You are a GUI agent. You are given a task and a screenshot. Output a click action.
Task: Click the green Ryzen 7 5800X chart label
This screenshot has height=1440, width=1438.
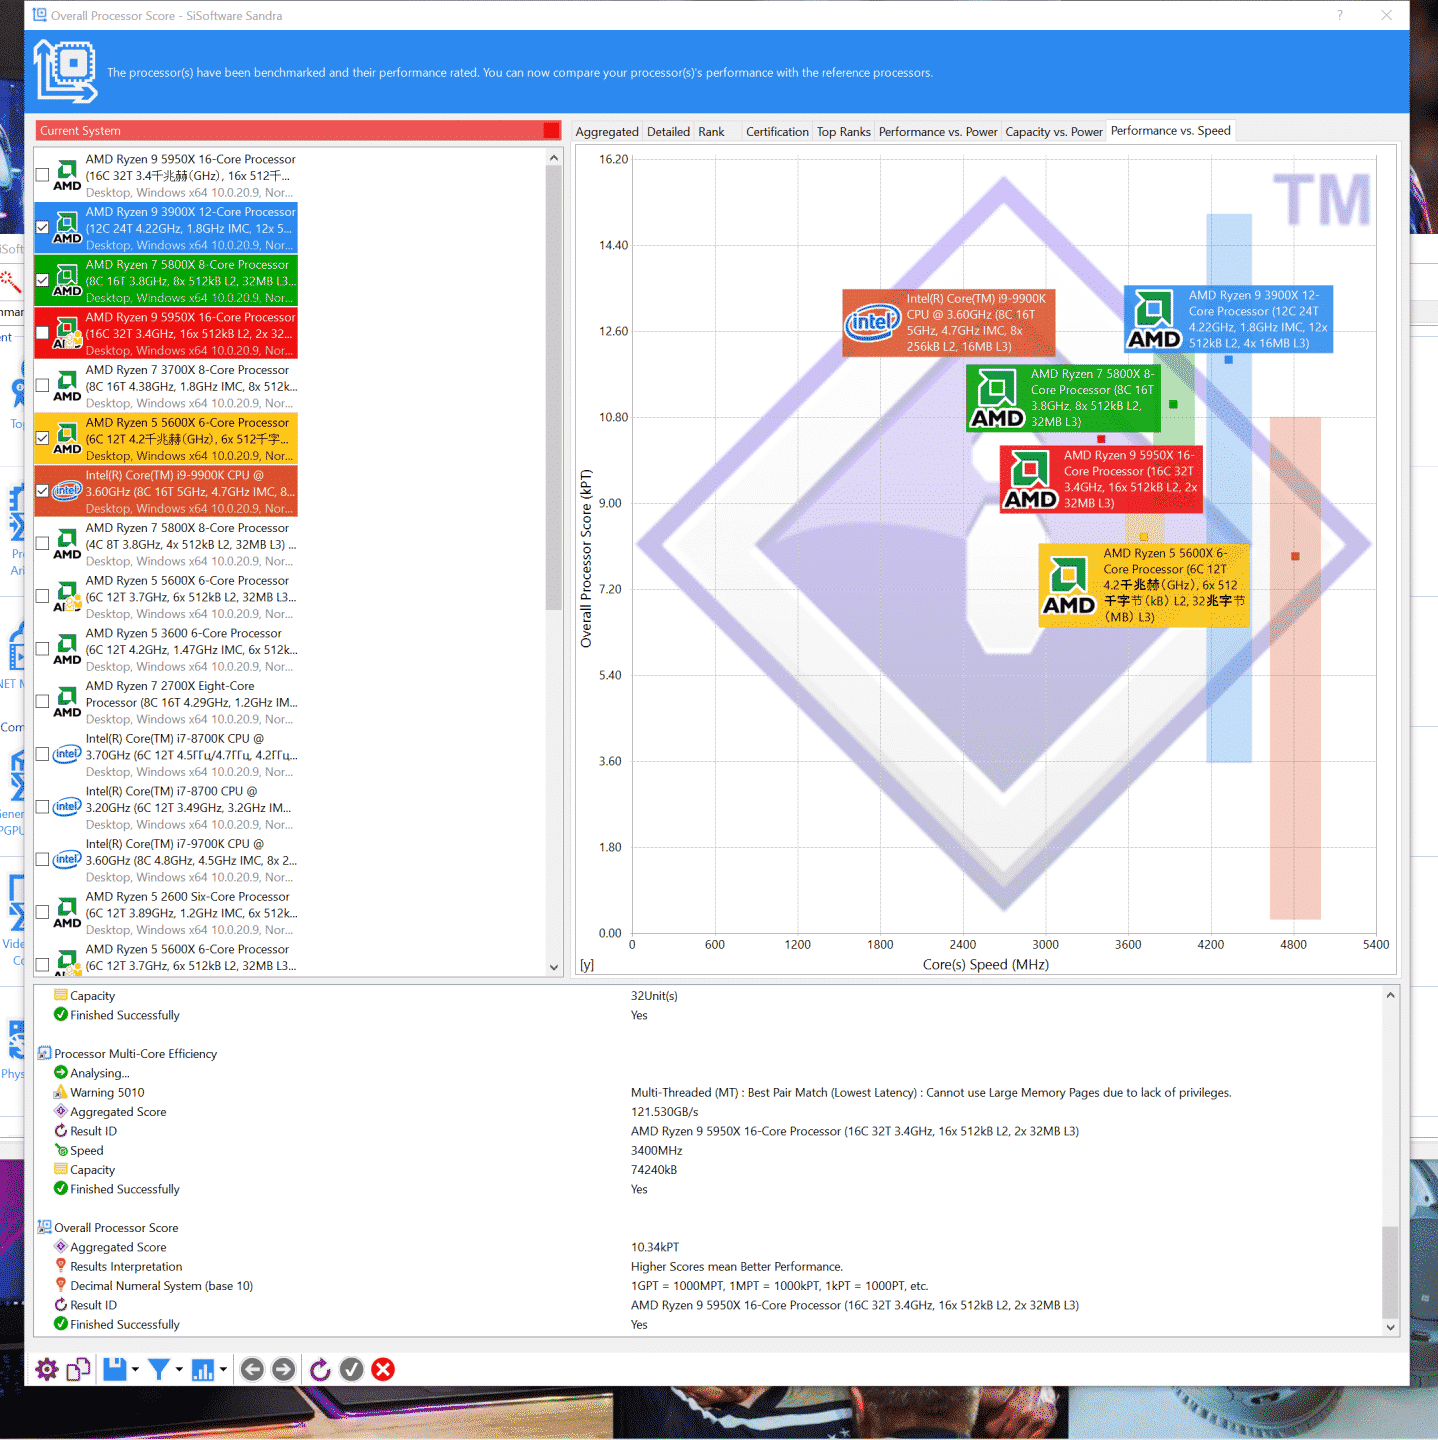point(1063,398)
